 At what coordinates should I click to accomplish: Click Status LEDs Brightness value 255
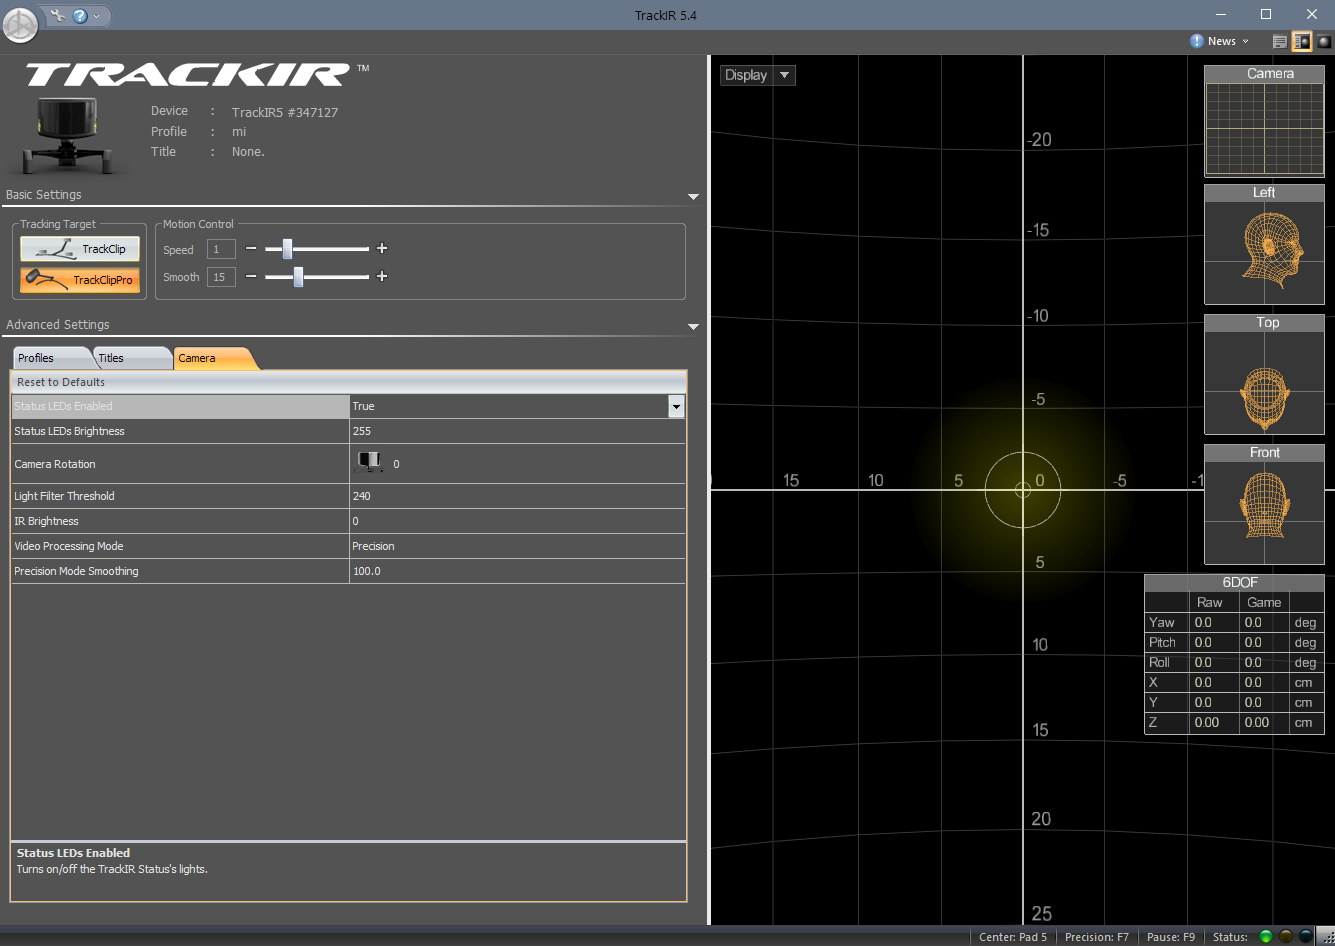517,431
